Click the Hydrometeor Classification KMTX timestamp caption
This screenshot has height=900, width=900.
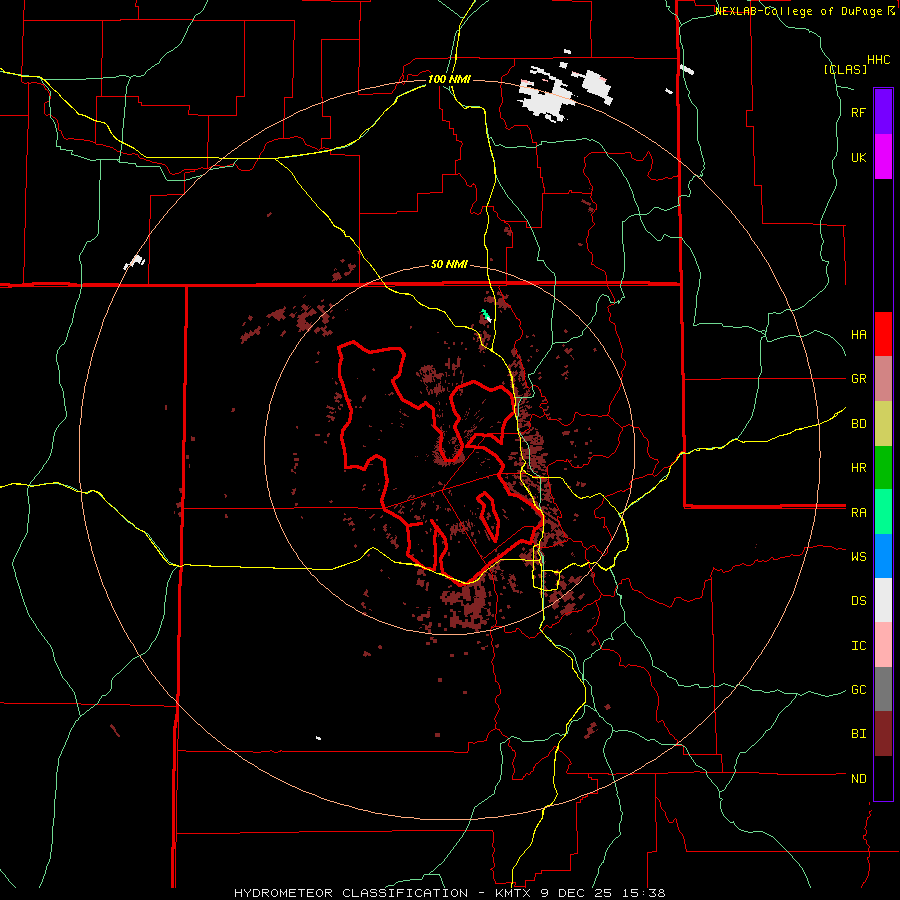click(x=450, y=893)
